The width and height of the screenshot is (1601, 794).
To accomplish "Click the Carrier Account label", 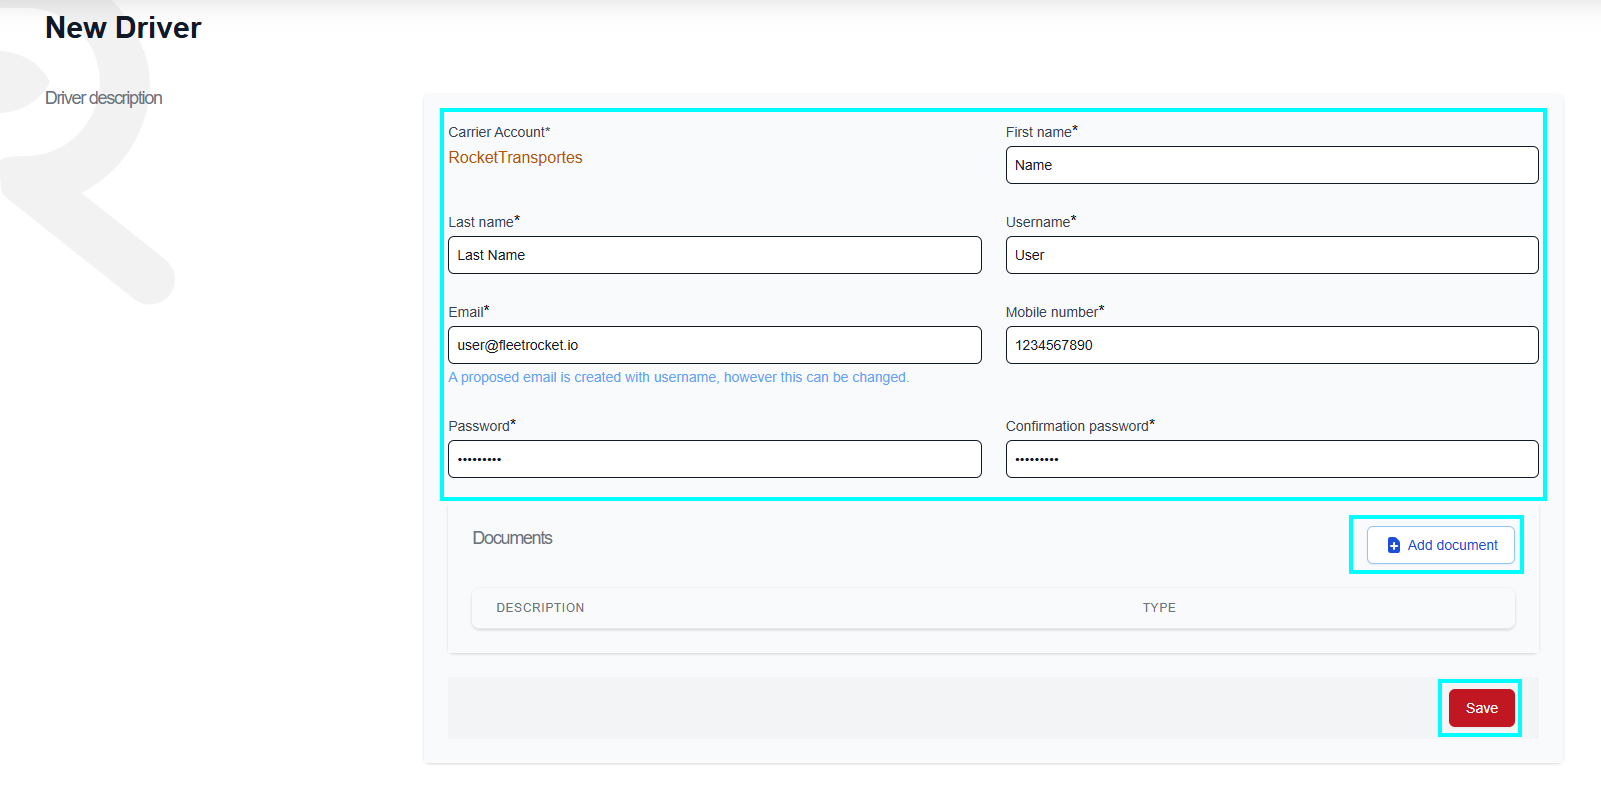I will (x=499, y=132).
